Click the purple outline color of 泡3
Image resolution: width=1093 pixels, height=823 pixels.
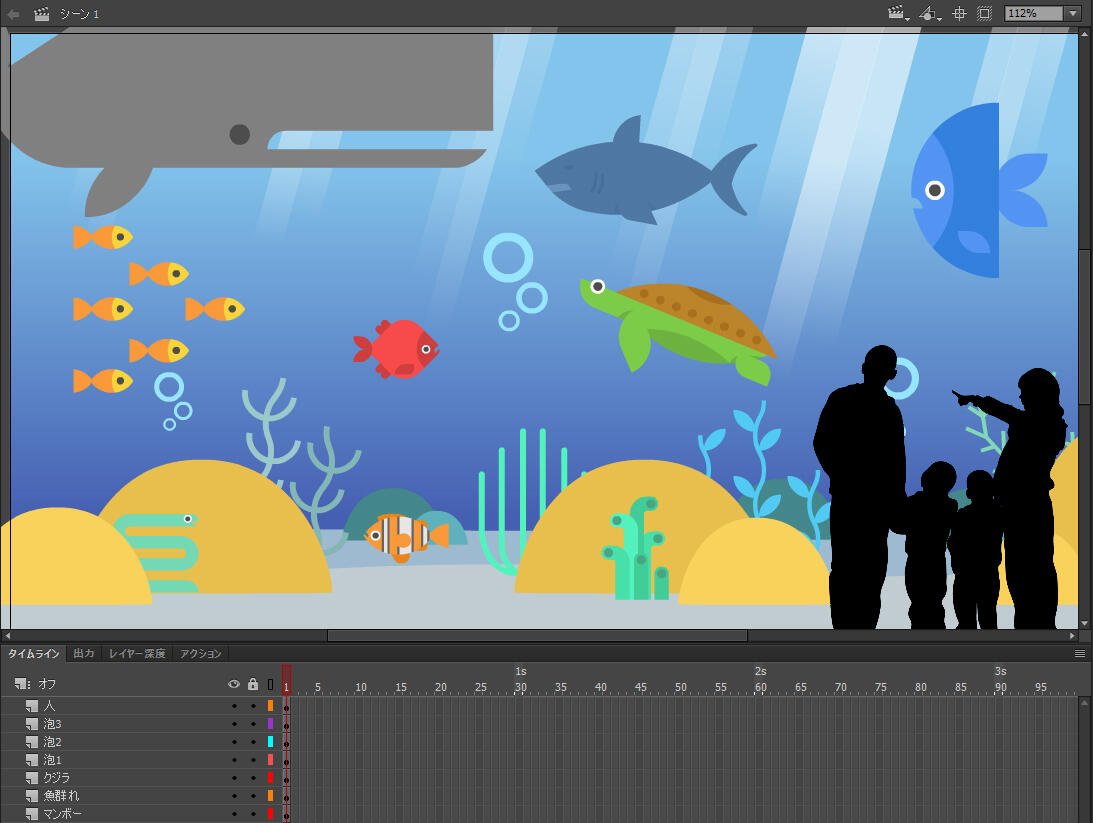(270, 724)
